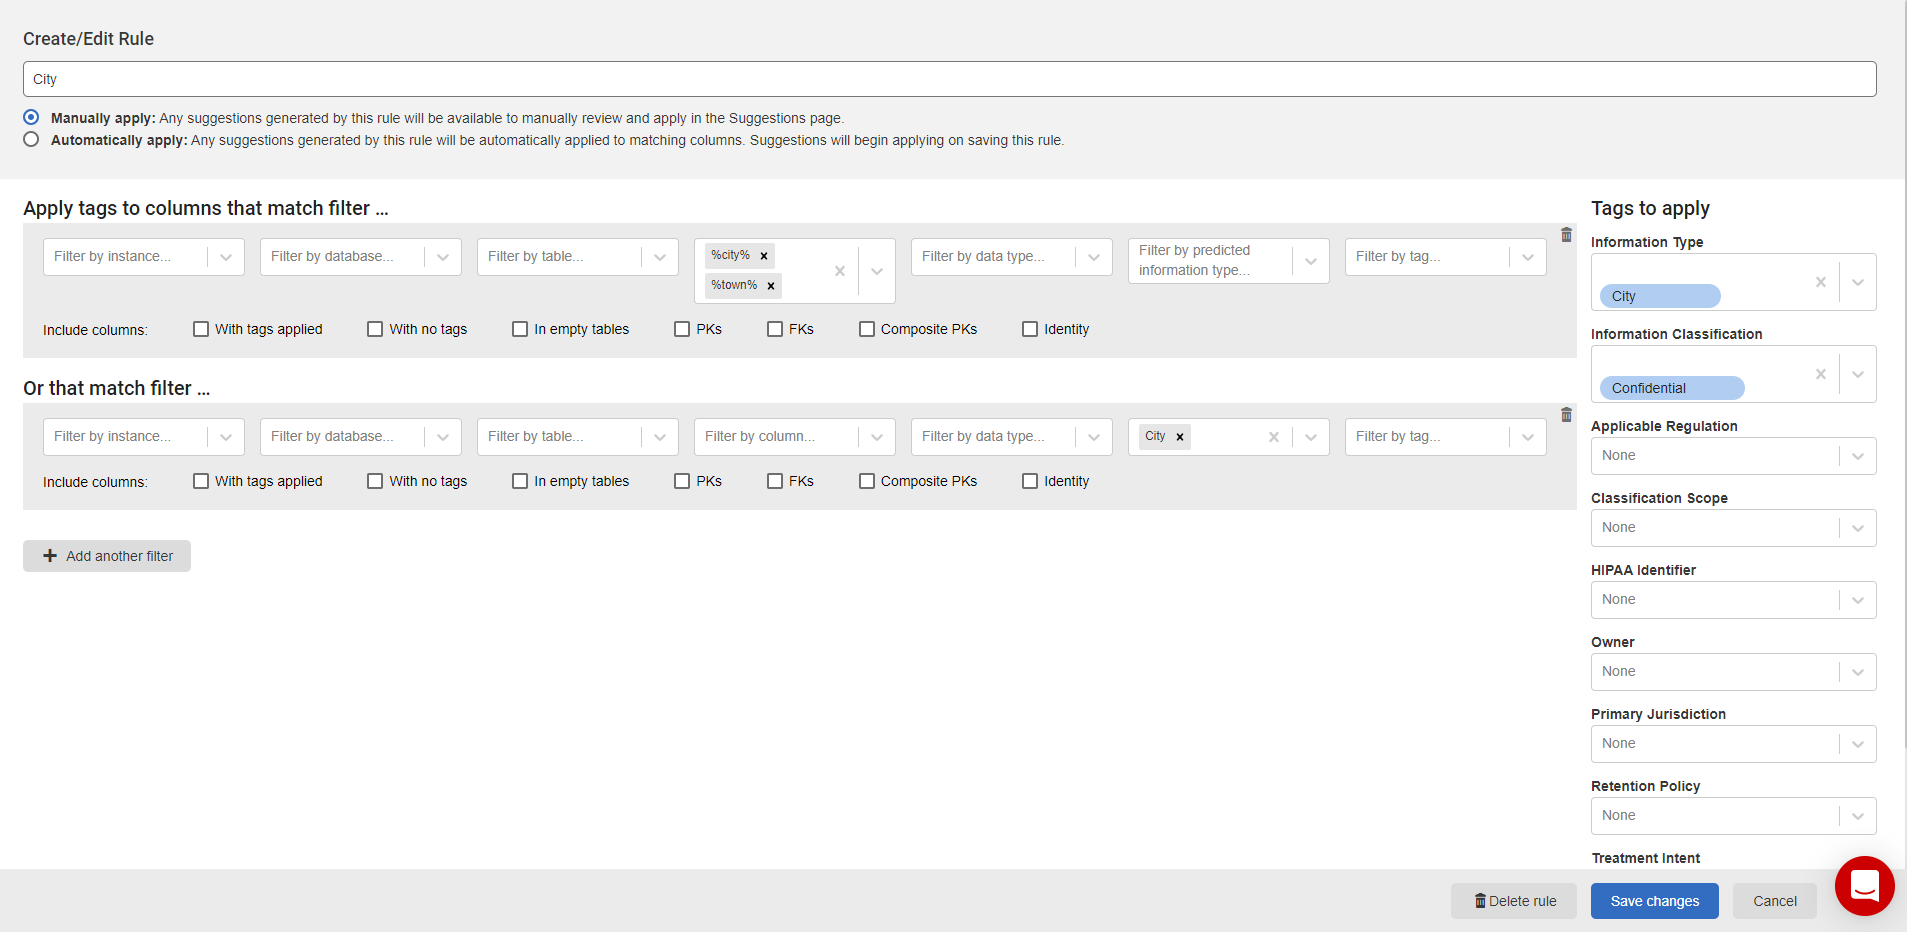1907x932 pixels.
Task: Clear the Information Classification tag selection
Action: (x=1820, y=374)
